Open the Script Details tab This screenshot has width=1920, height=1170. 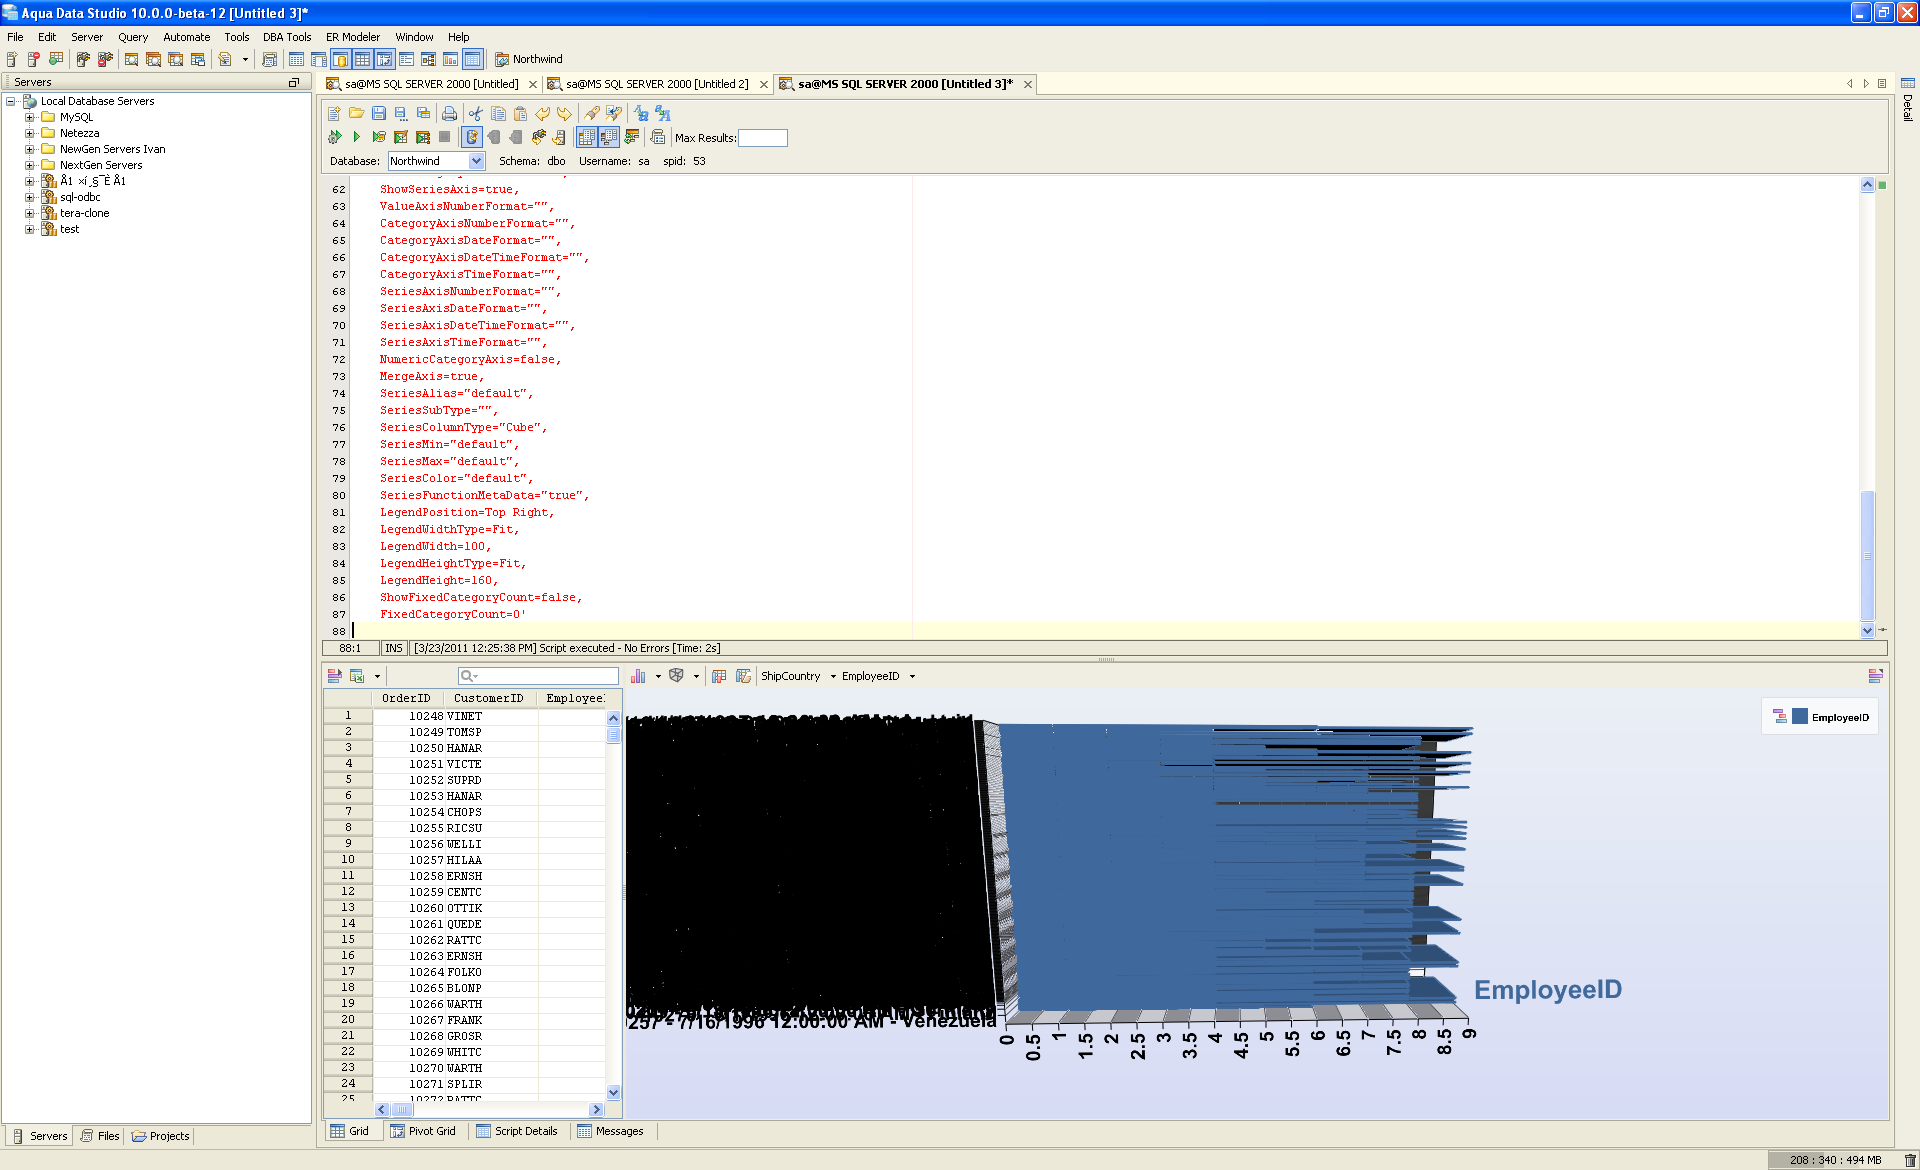tap(517, 1131)
